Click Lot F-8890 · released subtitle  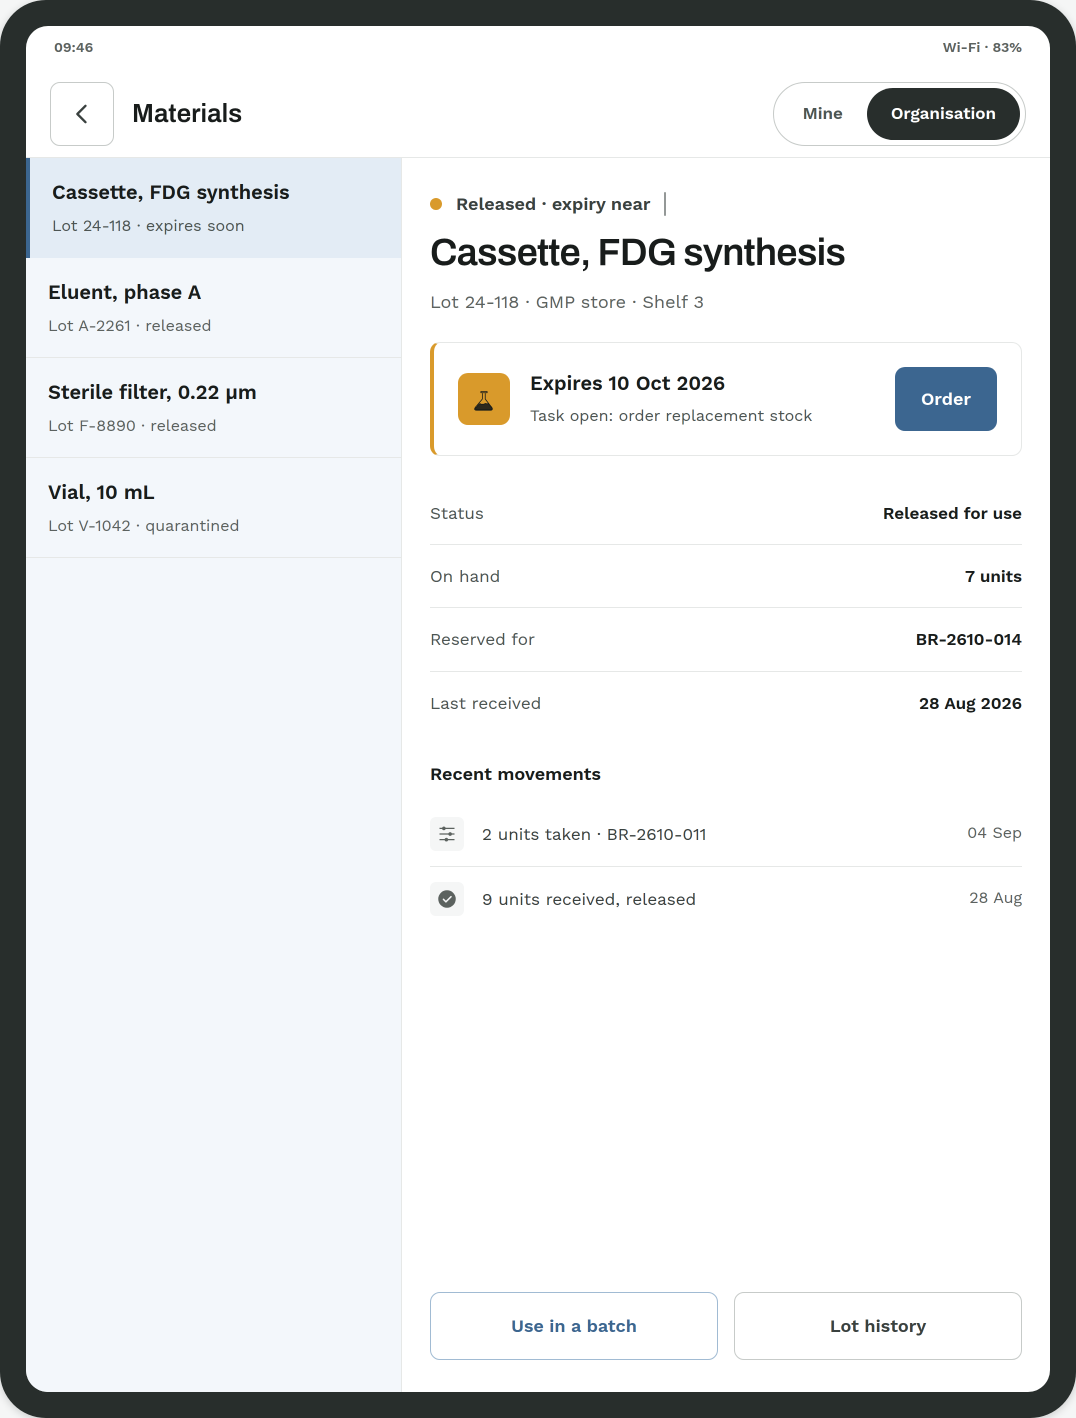132,426
